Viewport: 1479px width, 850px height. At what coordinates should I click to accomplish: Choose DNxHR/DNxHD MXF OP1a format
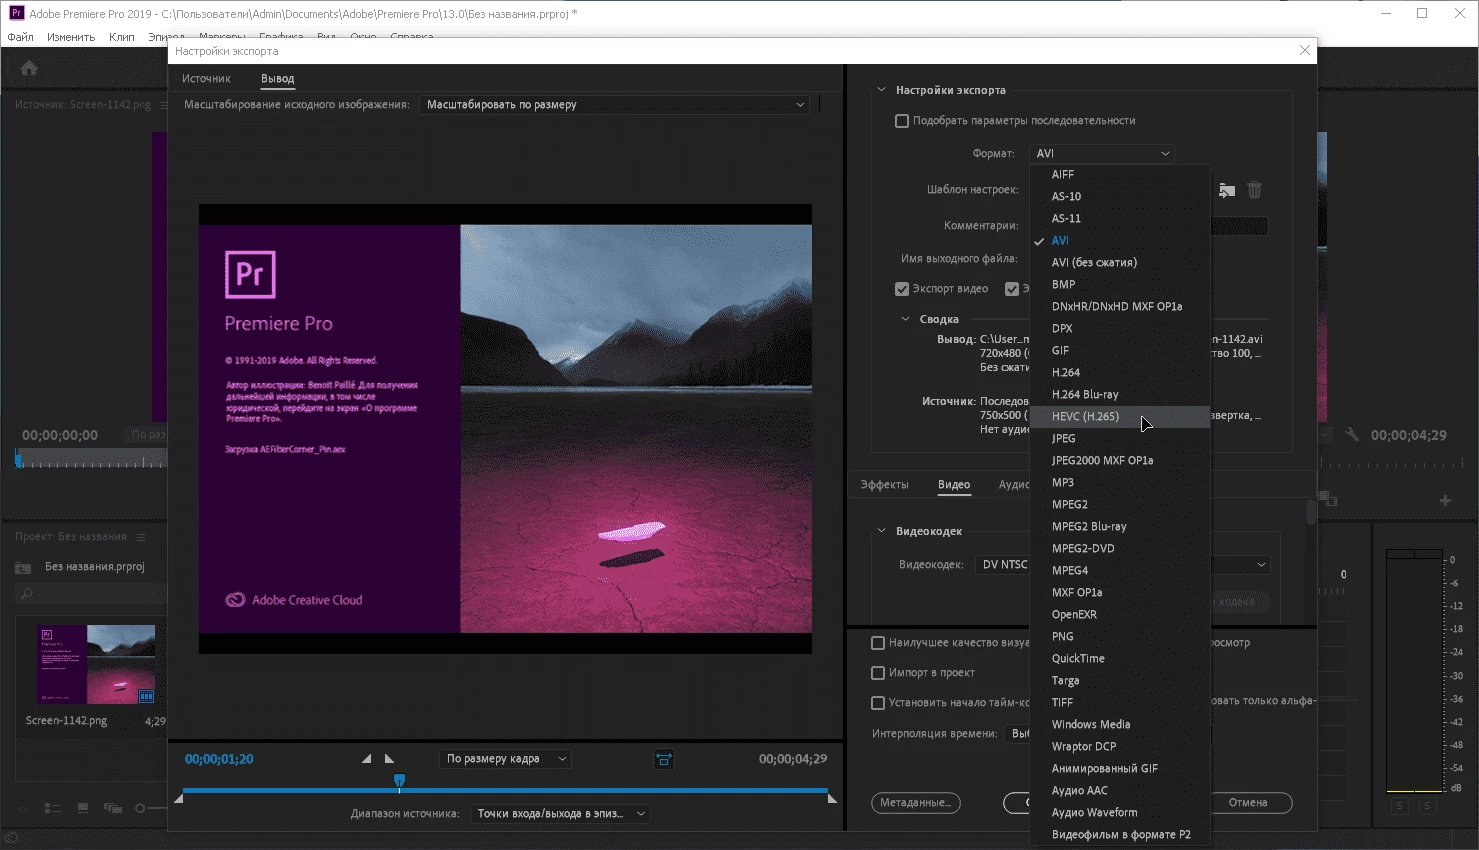pos(1120,306)
